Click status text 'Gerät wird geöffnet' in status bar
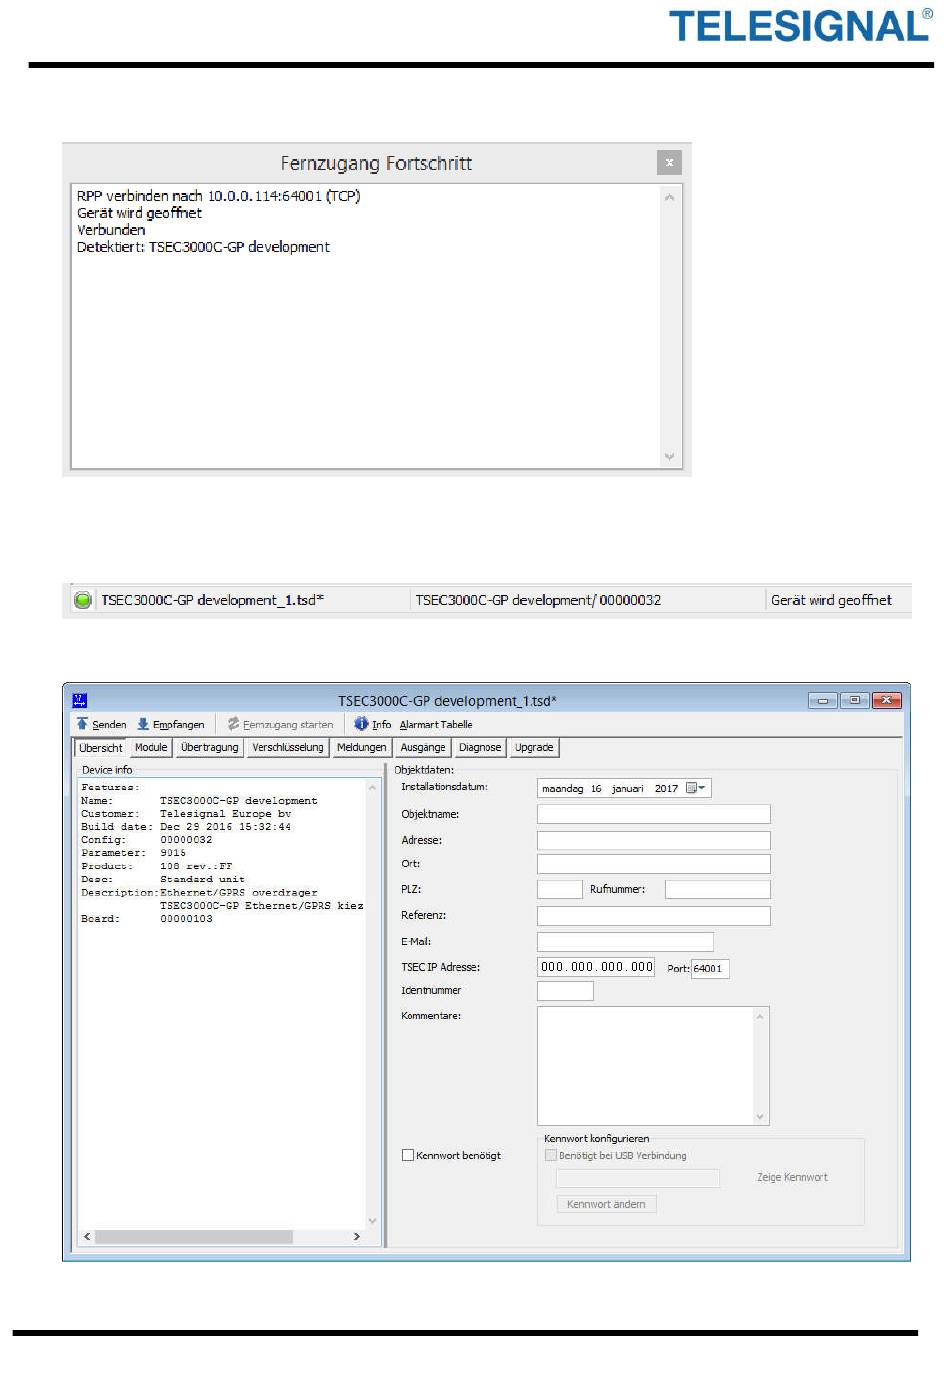Image resolution: width=950 pixels, height=1378 pixels. tap(831, 600)
